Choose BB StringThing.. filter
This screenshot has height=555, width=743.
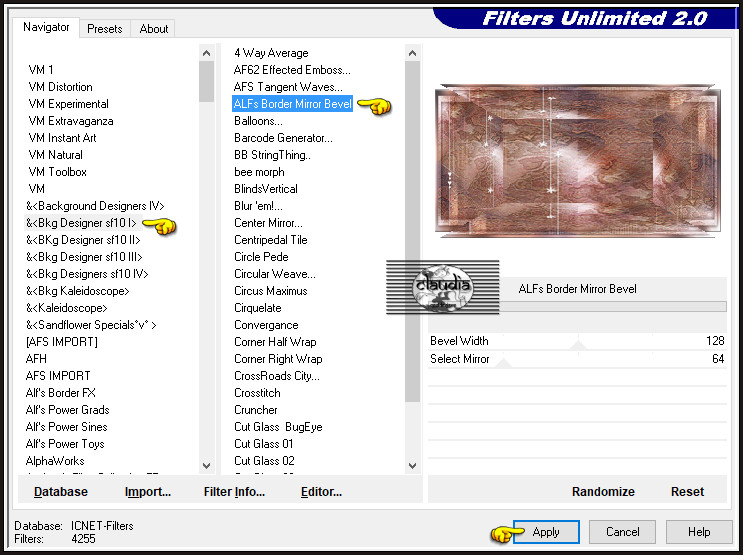pos(272,155)
